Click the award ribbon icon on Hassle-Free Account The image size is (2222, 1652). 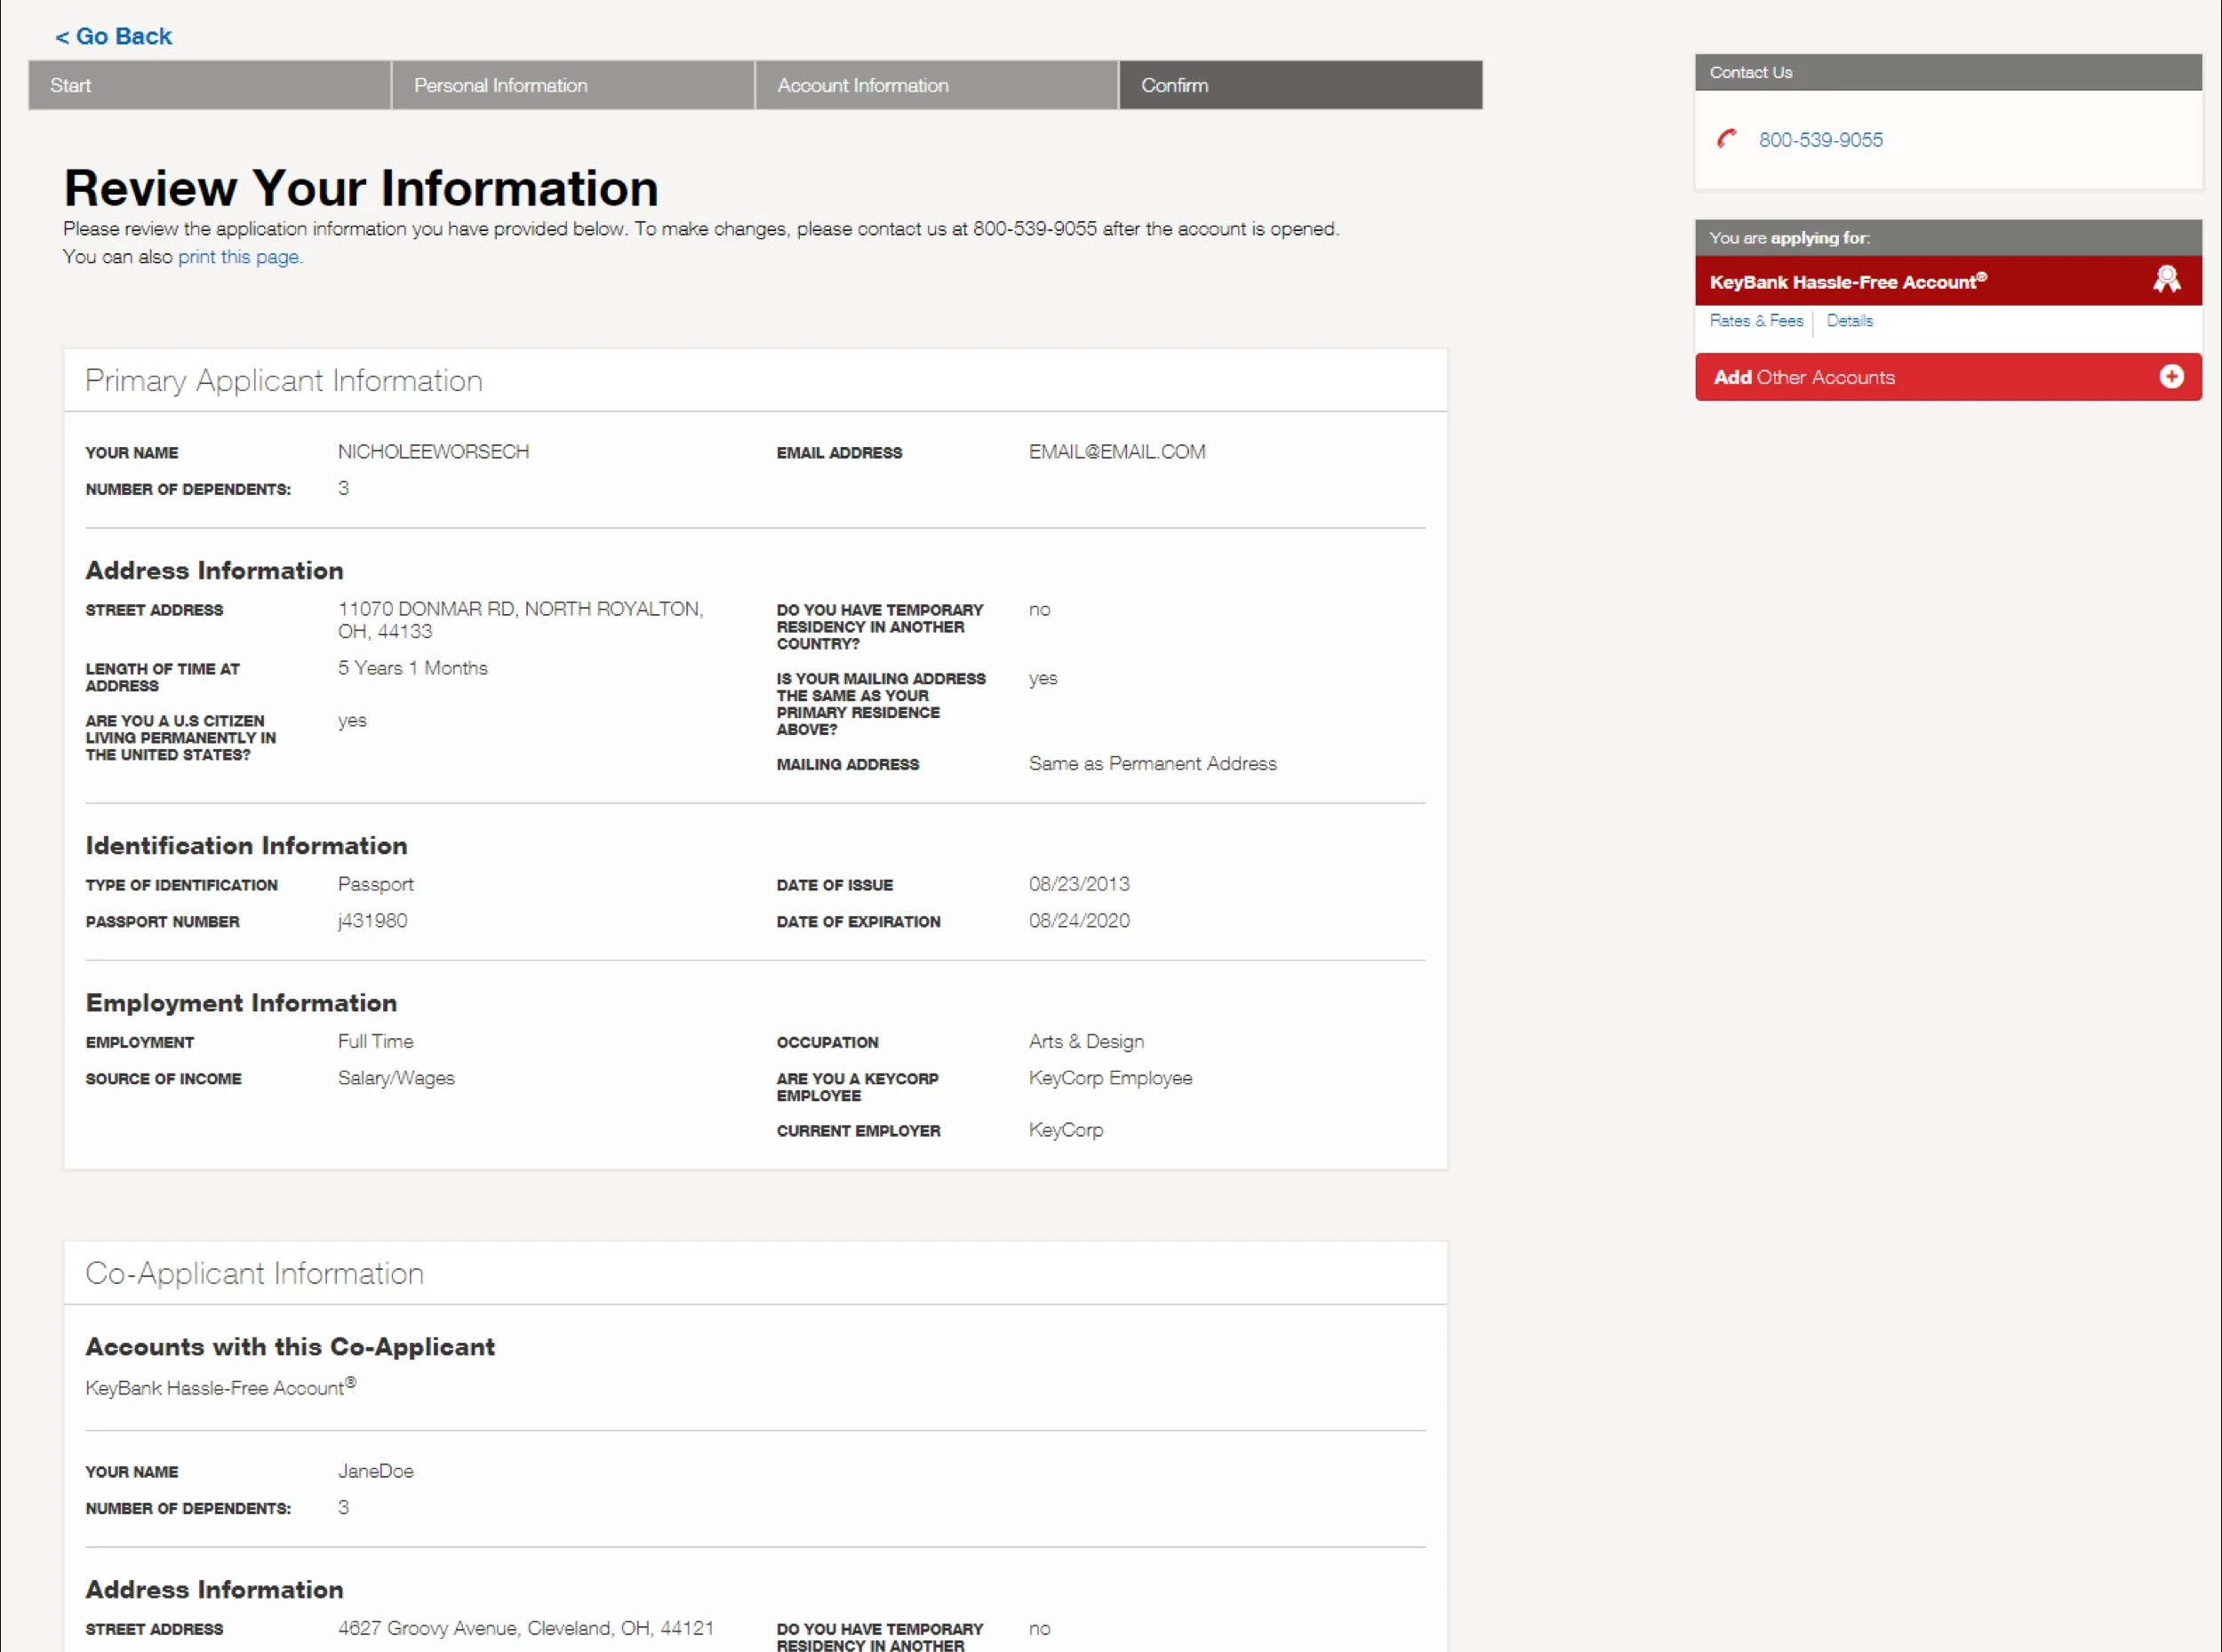click(2166, 279)
